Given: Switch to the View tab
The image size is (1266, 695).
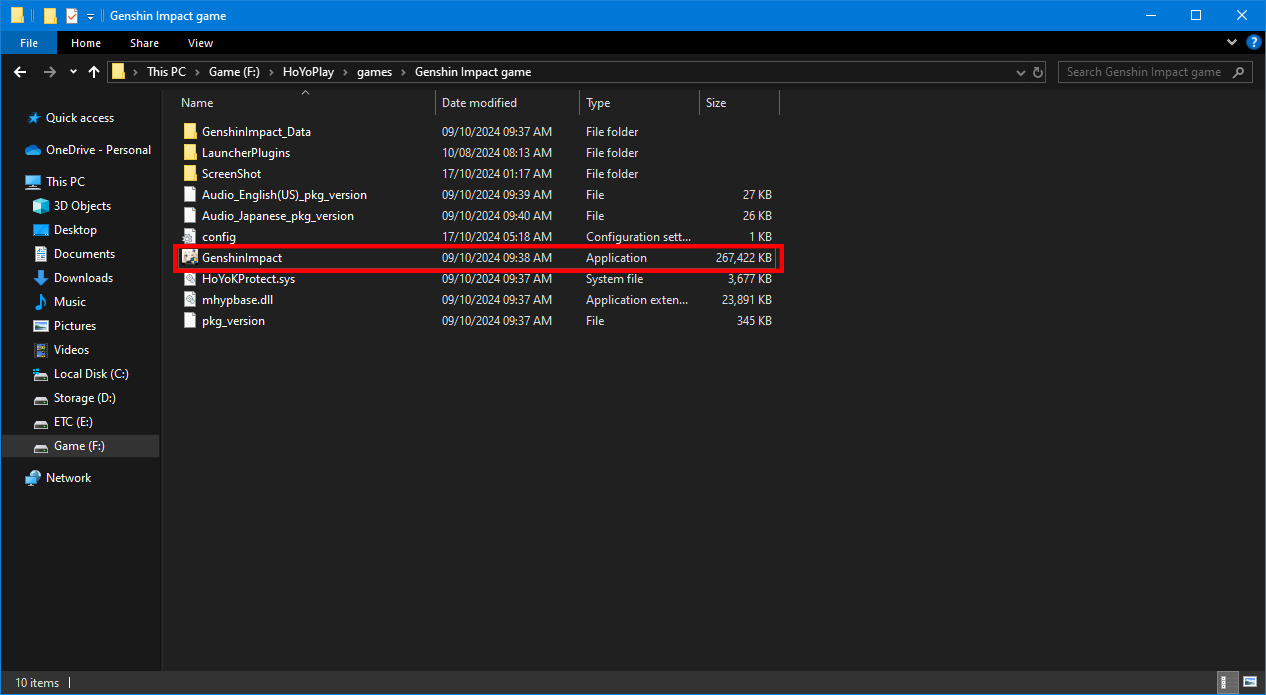Looking at the screenshot, I should click(x=200, y=42).
